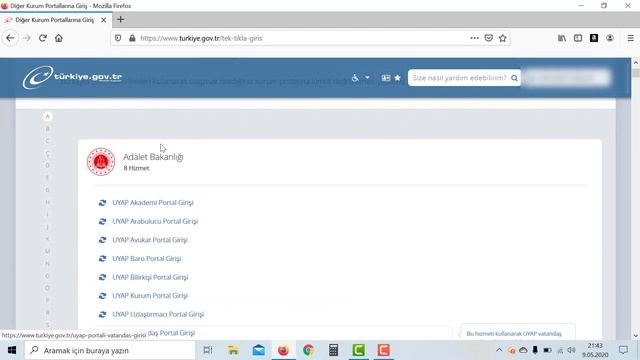Open Windows Task View
This screenshot has height=360, width=640.
point(208,350)
